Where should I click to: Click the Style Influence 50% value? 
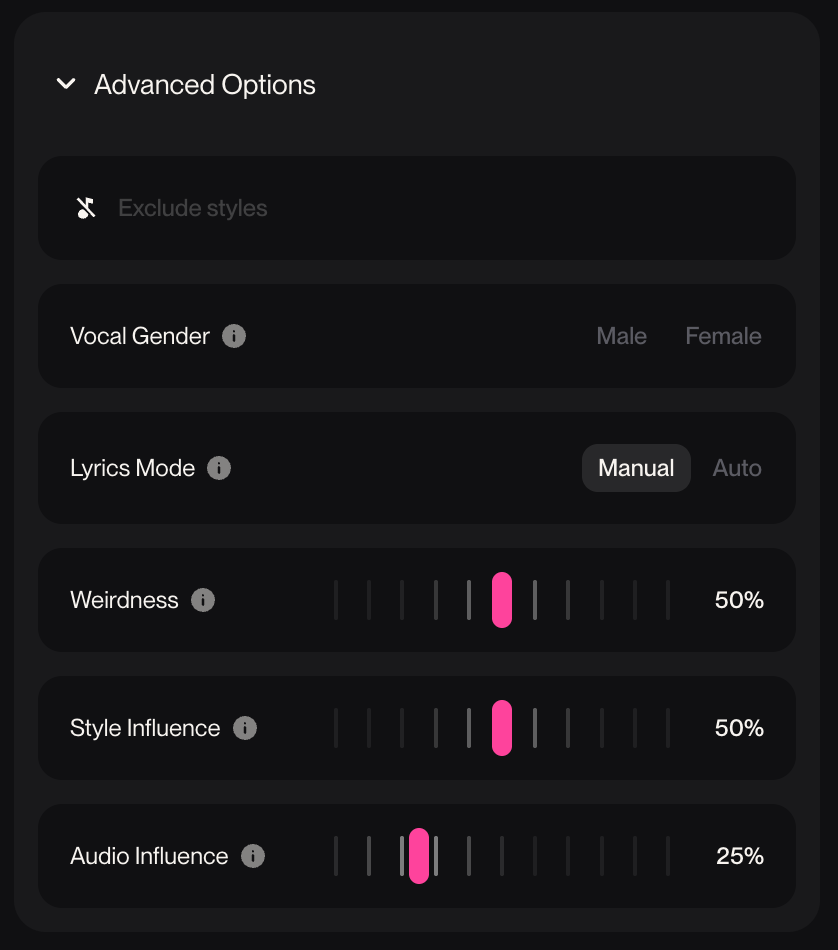pos(739,728)
